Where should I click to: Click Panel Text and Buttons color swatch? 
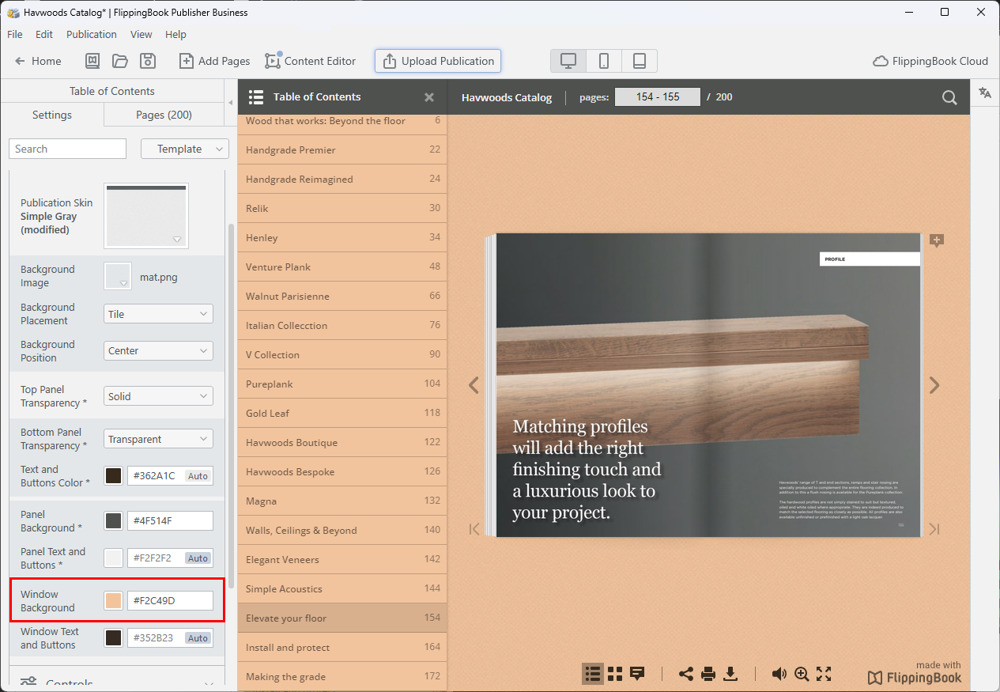pos(114,558)
